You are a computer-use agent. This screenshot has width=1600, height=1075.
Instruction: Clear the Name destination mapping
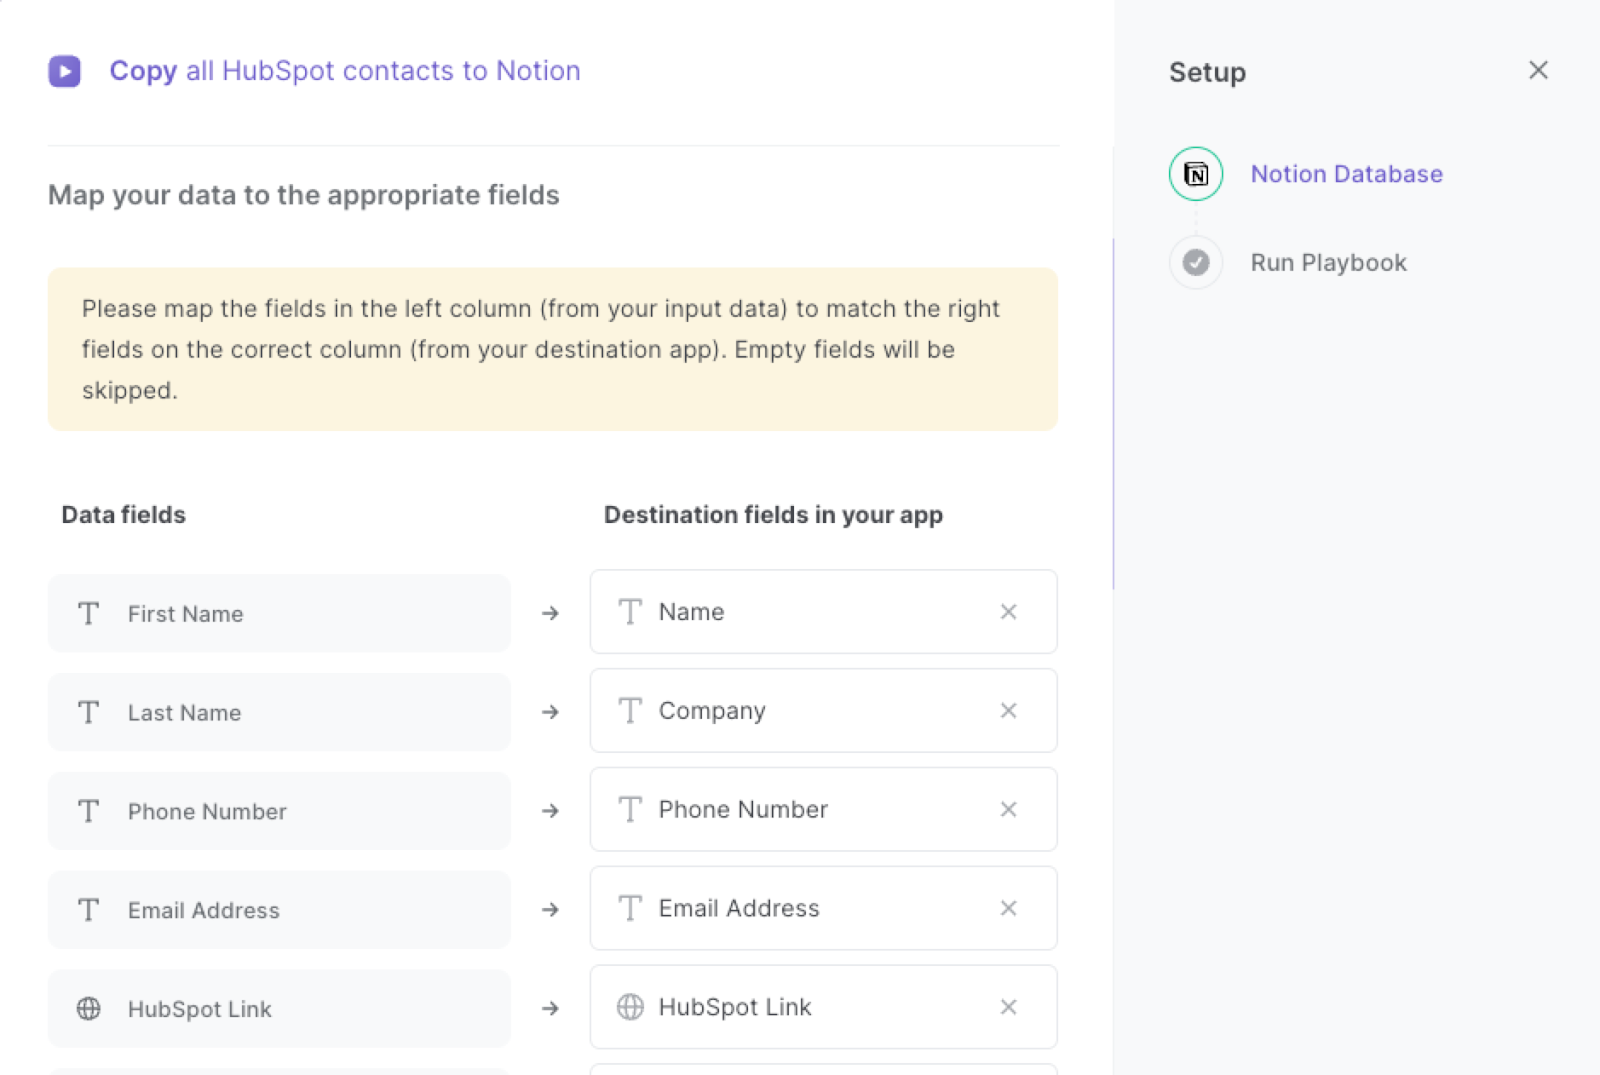pos(1008,612)
